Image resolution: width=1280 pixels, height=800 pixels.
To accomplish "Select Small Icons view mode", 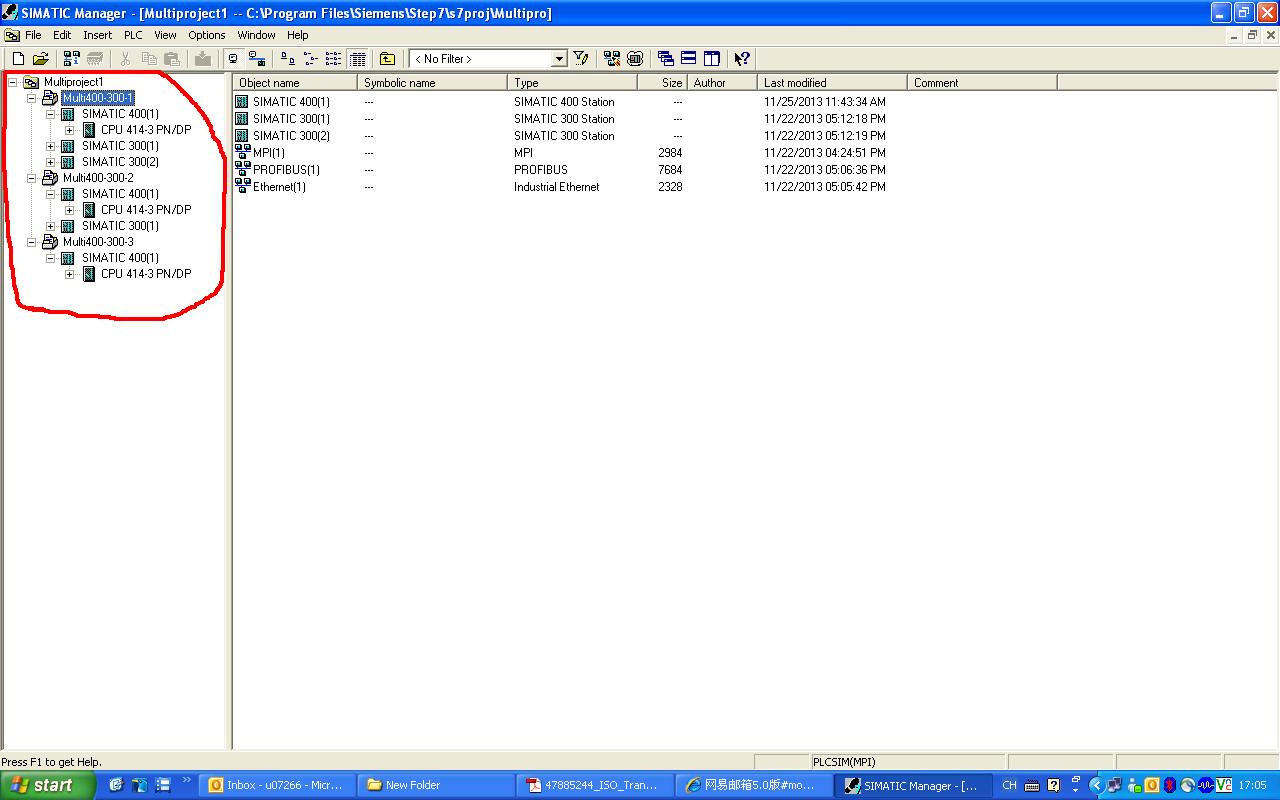I will [311, 59].
